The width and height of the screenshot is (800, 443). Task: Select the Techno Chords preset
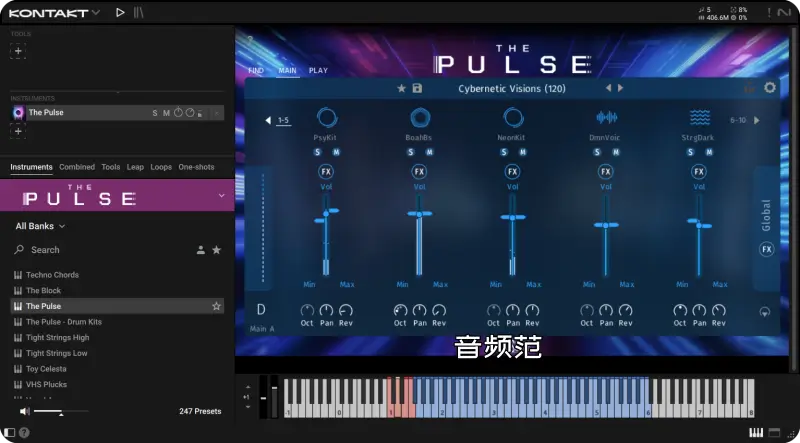[x=52, y=275]
